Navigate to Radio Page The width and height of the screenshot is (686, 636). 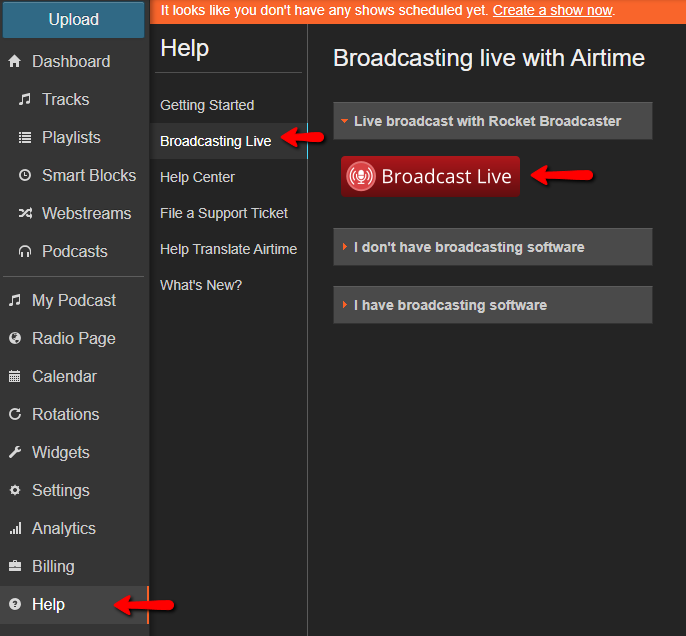point(74,339)
